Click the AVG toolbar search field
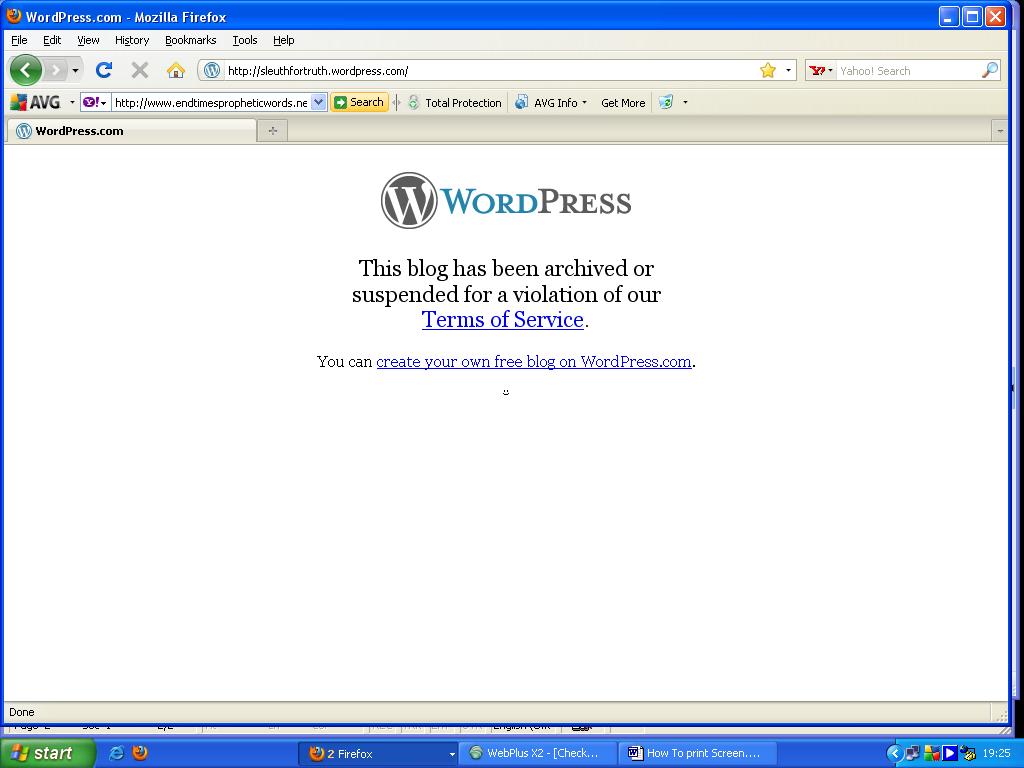The height and width of the screenshot is (768, 1024). coord(211,103)
